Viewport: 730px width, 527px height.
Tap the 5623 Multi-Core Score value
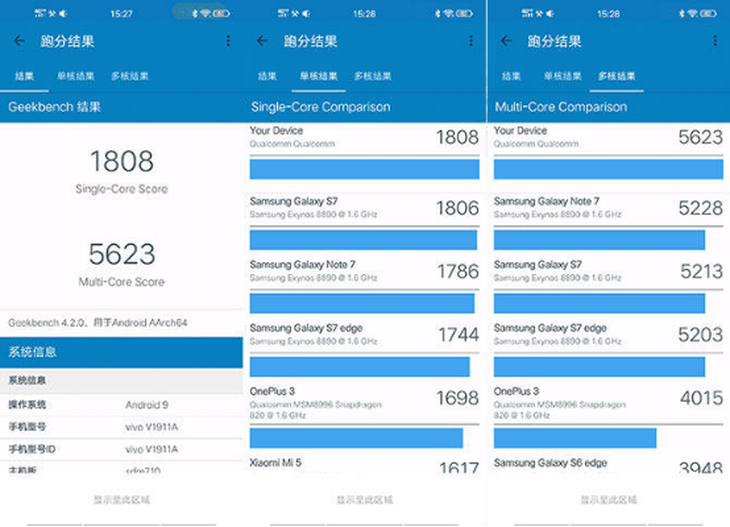click(x=122, y=254)
